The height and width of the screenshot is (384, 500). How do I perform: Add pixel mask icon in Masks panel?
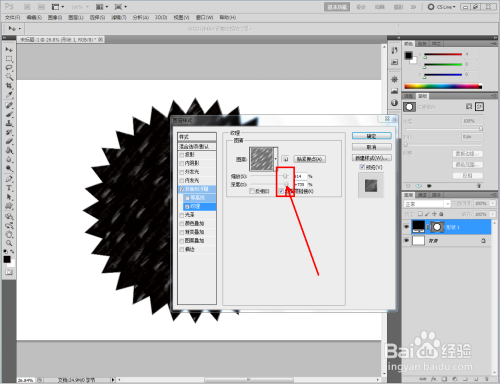tap(469, 106)
